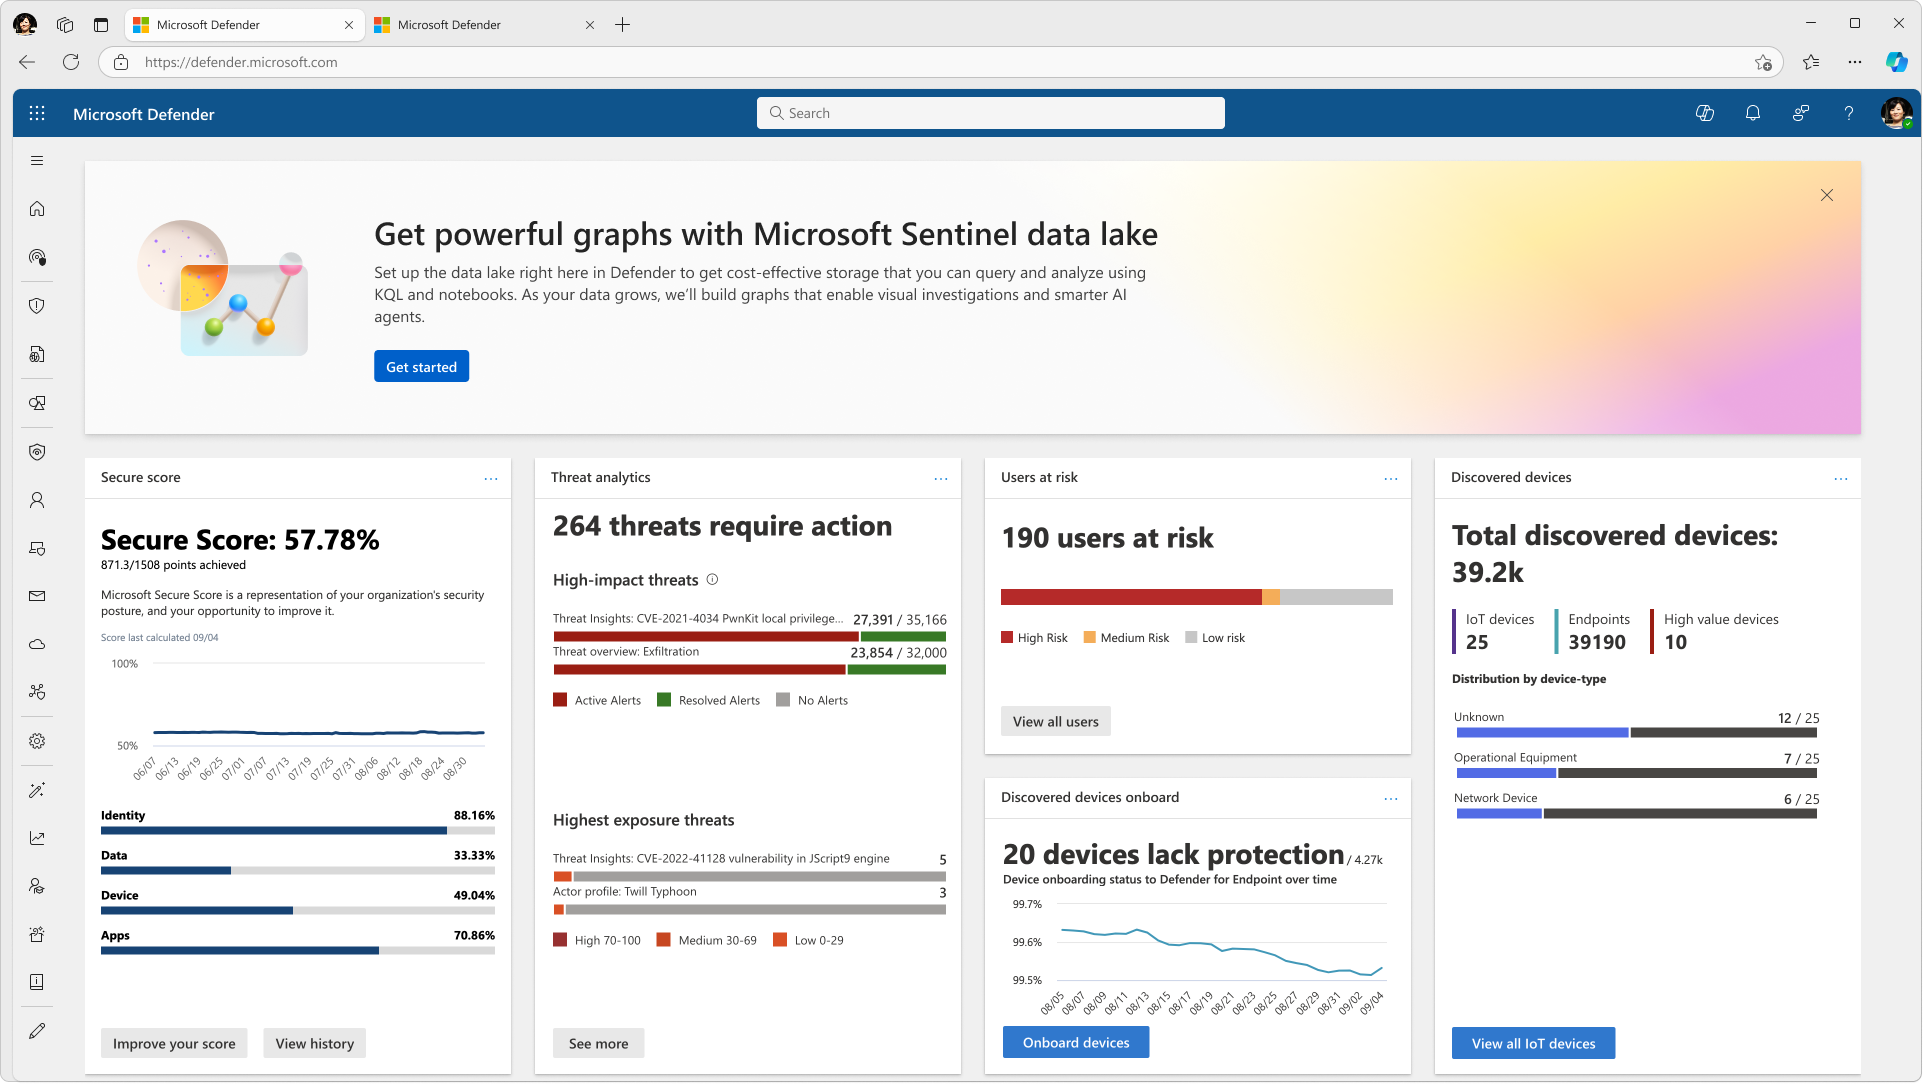
Task: Open Threat analytics card ellipsis menu
Action: [941, 479]
